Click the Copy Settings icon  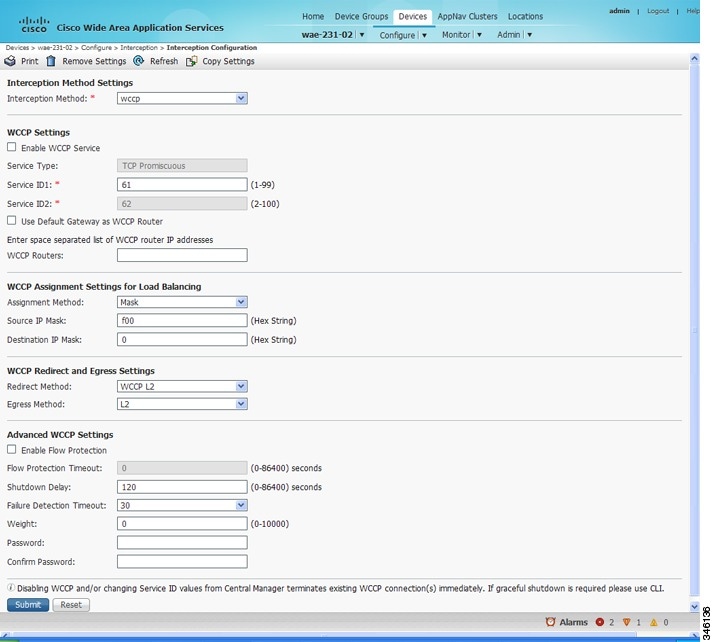191,61
